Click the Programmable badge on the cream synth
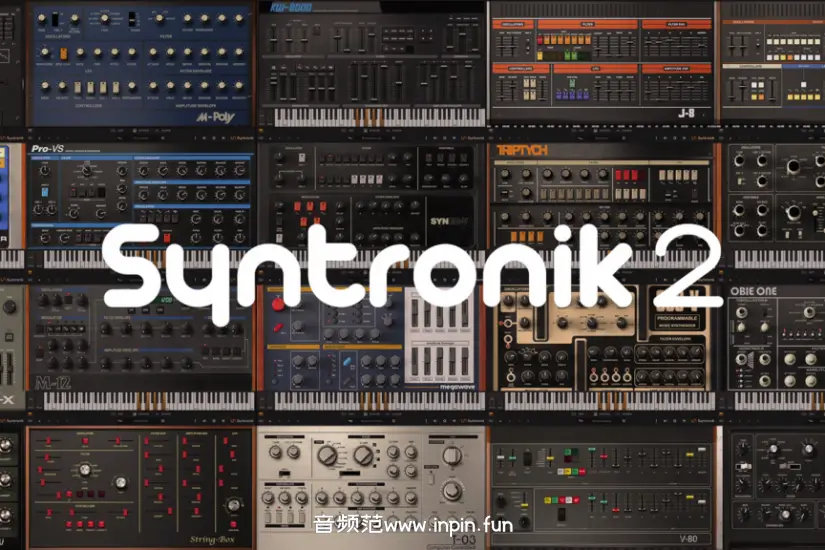825x550 pixels. (x=677, y=322)
